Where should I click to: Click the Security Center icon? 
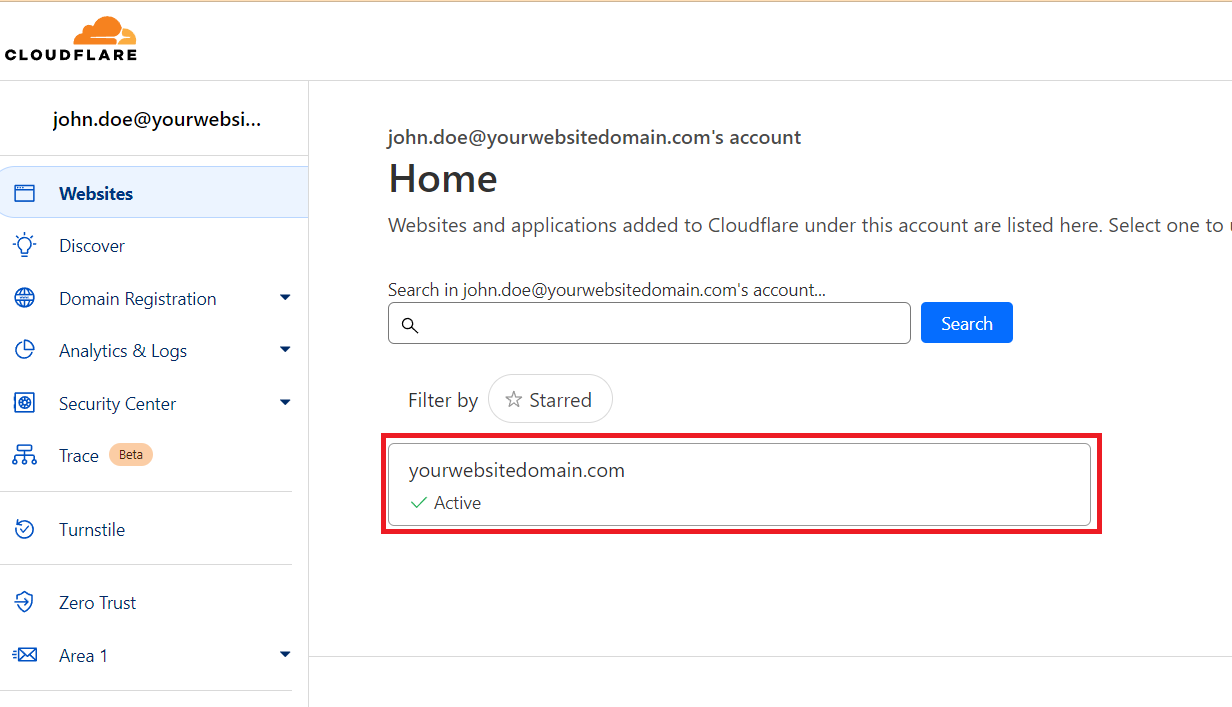pyautogui.click(x=24, y=403)
